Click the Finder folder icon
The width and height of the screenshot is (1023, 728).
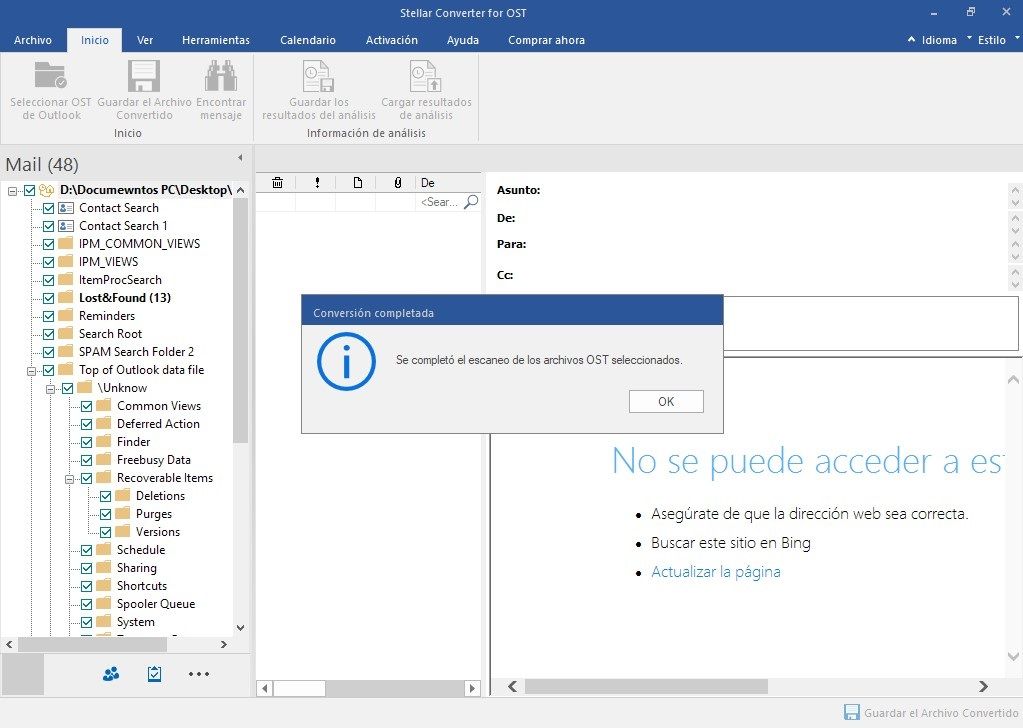click(x=104, y=442)
